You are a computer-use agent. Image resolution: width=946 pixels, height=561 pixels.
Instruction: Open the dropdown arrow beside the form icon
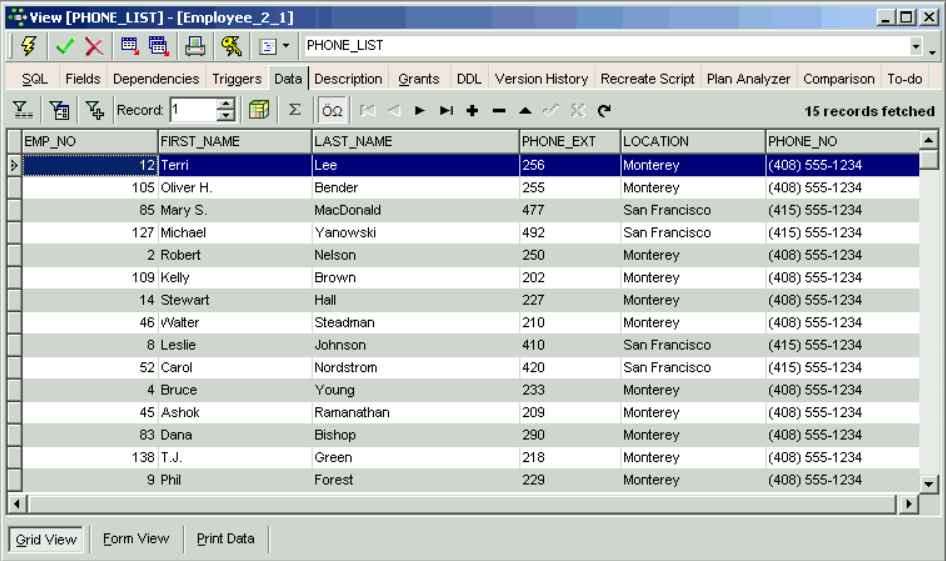[x=286, y=46]
